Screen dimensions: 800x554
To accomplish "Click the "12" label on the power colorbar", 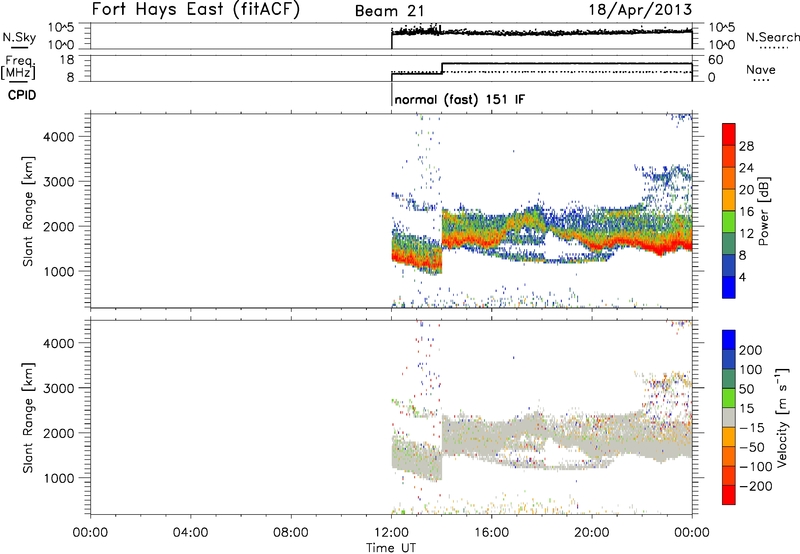I will click(746, 234).
